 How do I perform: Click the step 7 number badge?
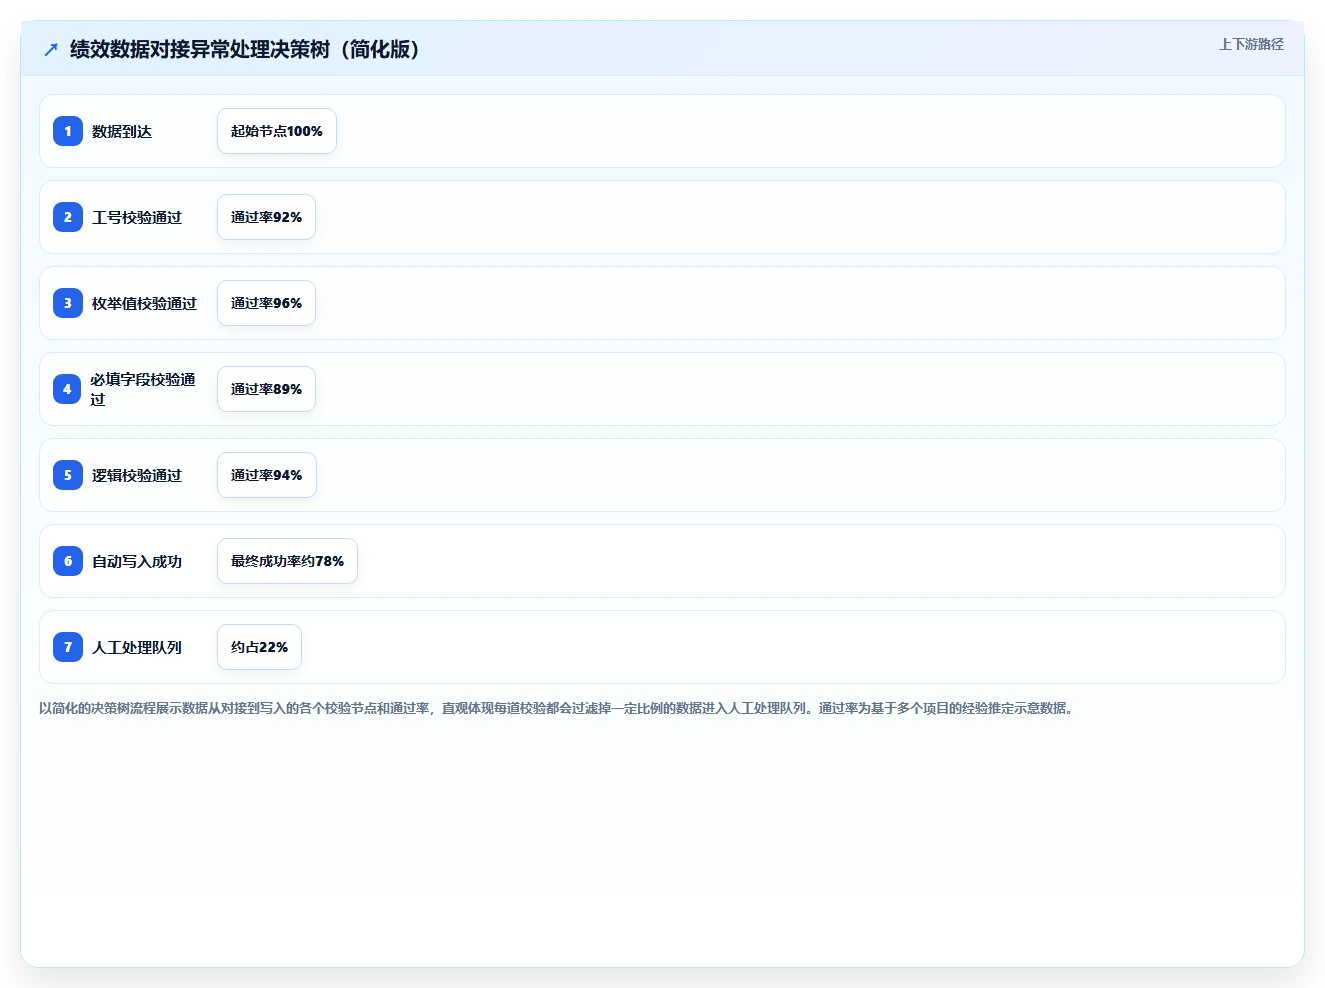click(x=68, y=647)
